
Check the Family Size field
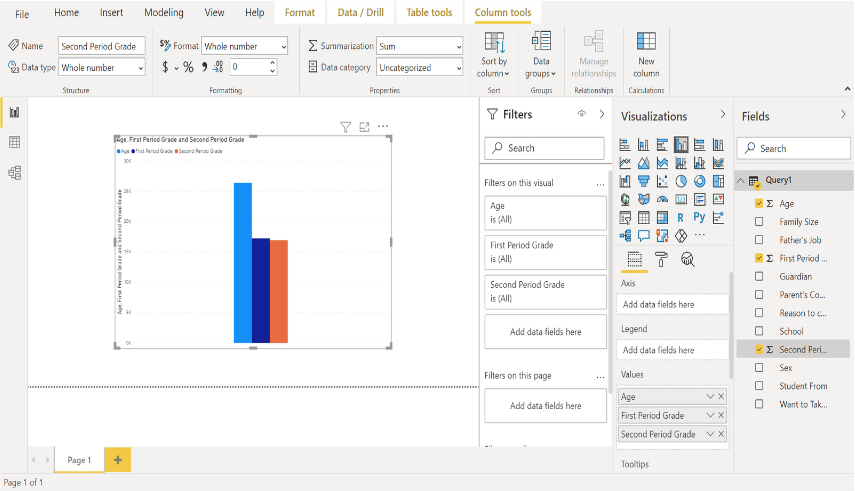click(759, 222)
